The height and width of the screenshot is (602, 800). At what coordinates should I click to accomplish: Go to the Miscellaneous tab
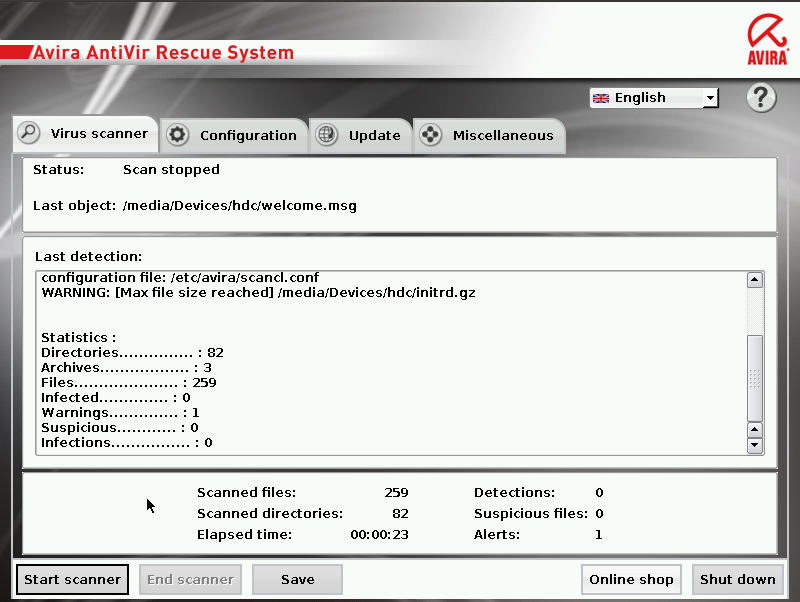pos(489,136)
